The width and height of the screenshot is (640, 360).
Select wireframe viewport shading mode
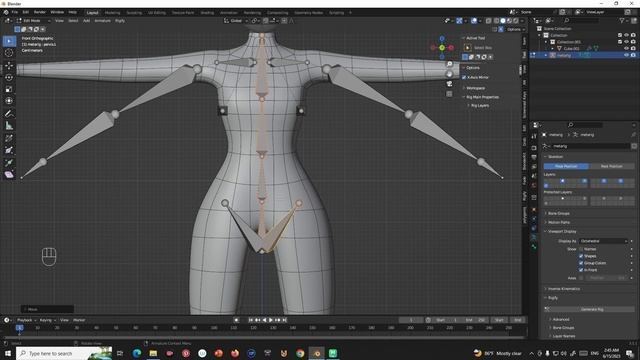[x=496, y=20]
